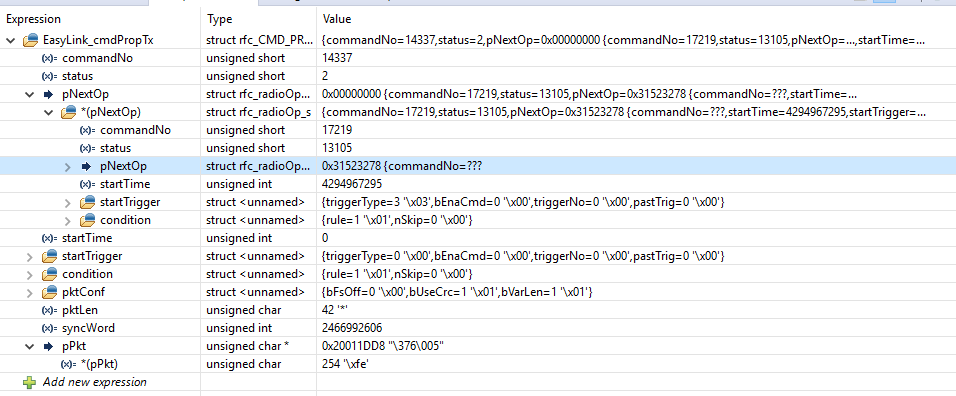Click pPkt value 0x20011DD8 "\376\005"
The height and width of the screenshot is (396, 956).
click(x=383, y=346)
